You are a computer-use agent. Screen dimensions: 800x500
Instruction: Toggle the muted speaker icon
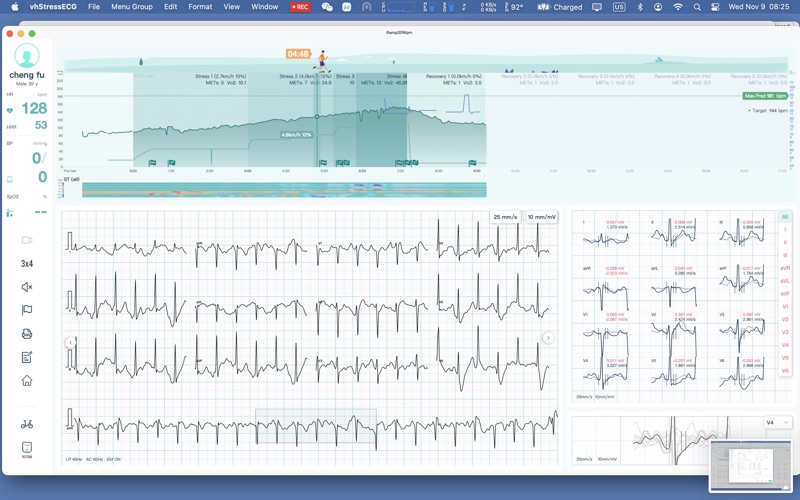click(27, 287)
